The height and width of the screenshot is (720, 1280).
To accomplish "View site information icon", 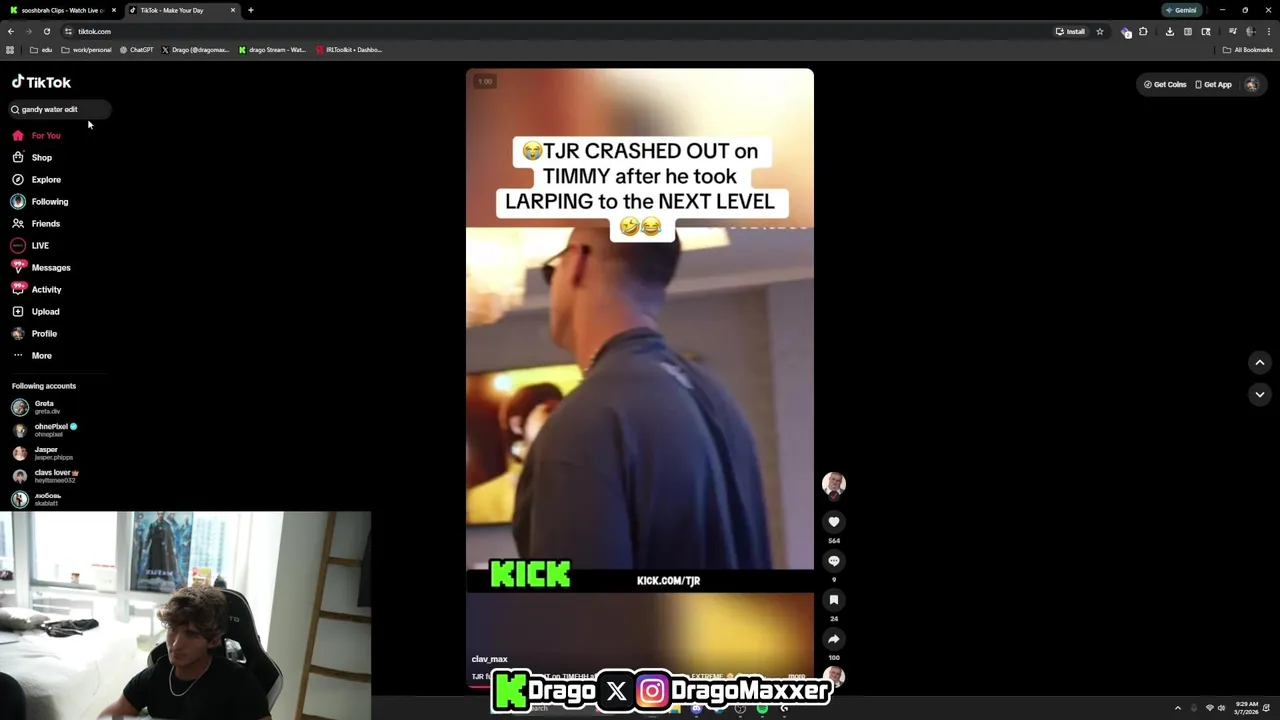I will point(68,31).
